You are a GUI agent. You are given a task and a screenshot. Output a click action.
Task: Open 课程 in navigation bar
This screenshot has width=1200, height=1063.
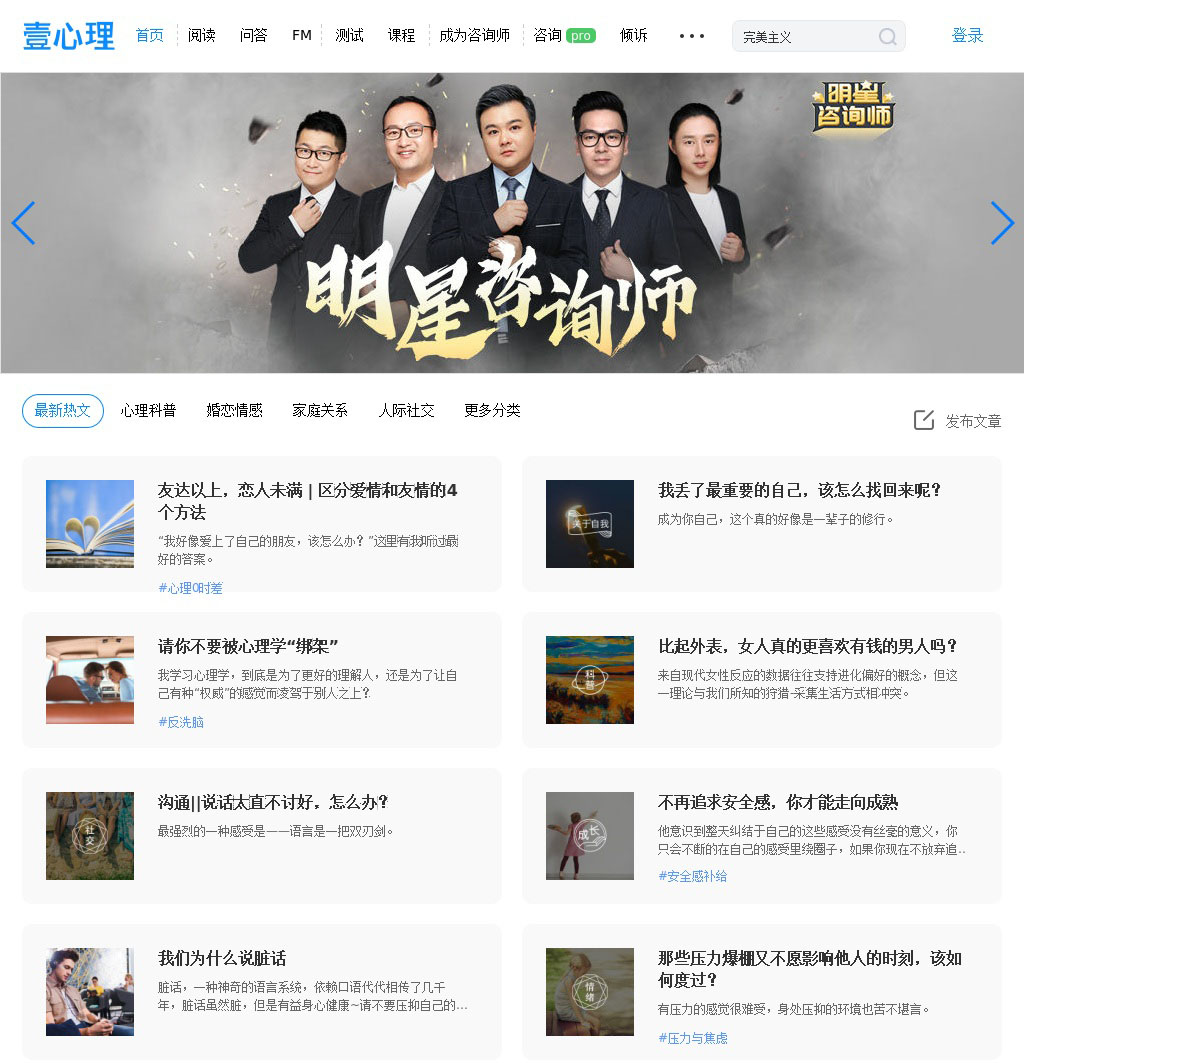[402, 35]
